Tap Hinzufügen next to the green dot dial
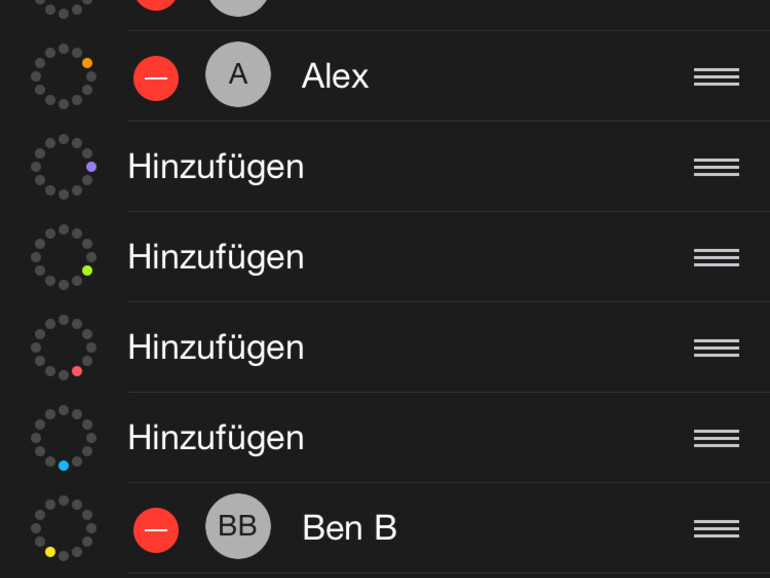This screenshot has width=770, height=578. 216,257
